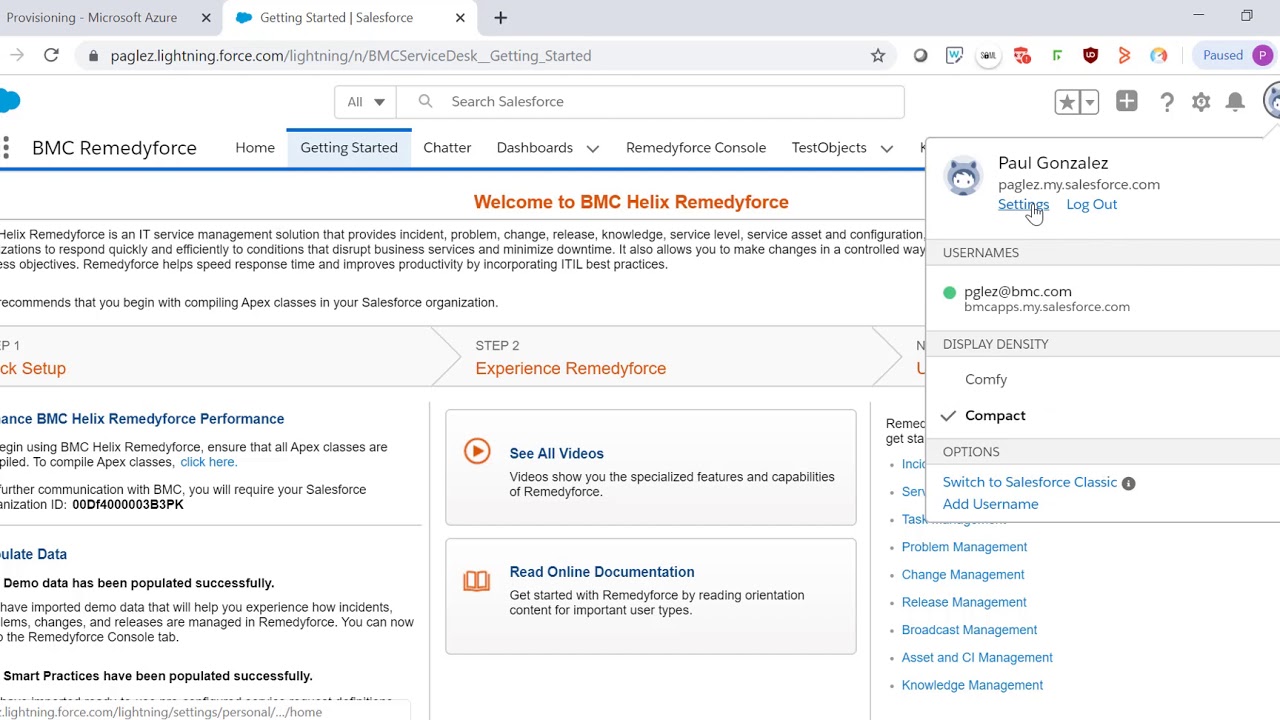Click the colorful circle extension icon
Image resolution: width=1280 pixels, height=720 pixels.
pos(1158,56)
